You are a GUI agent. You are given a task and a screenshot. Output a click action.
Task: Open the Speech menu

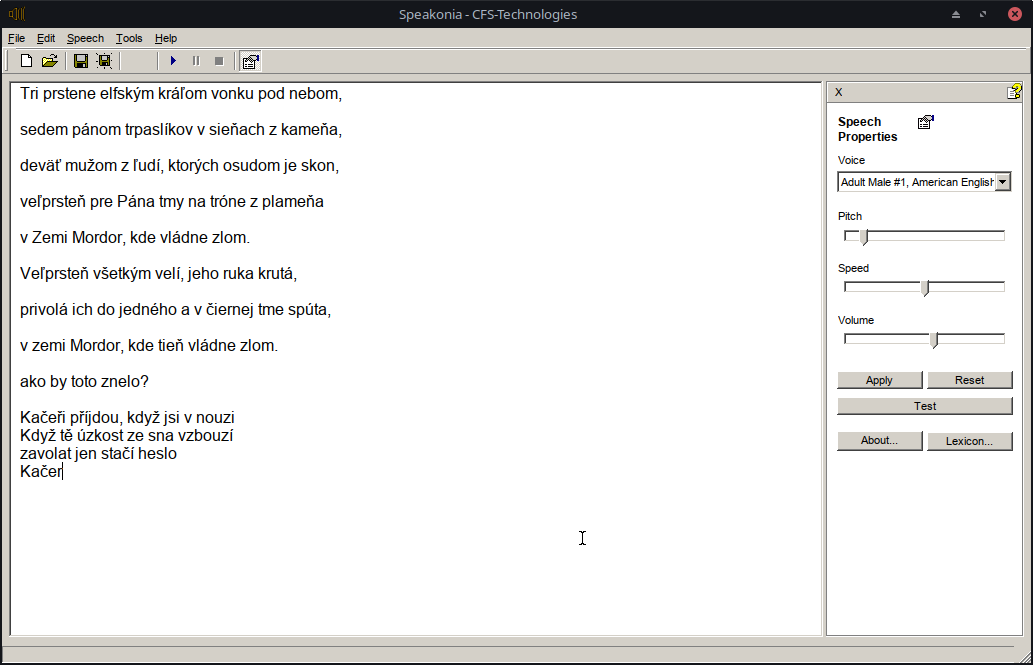(x=85, y=38)
